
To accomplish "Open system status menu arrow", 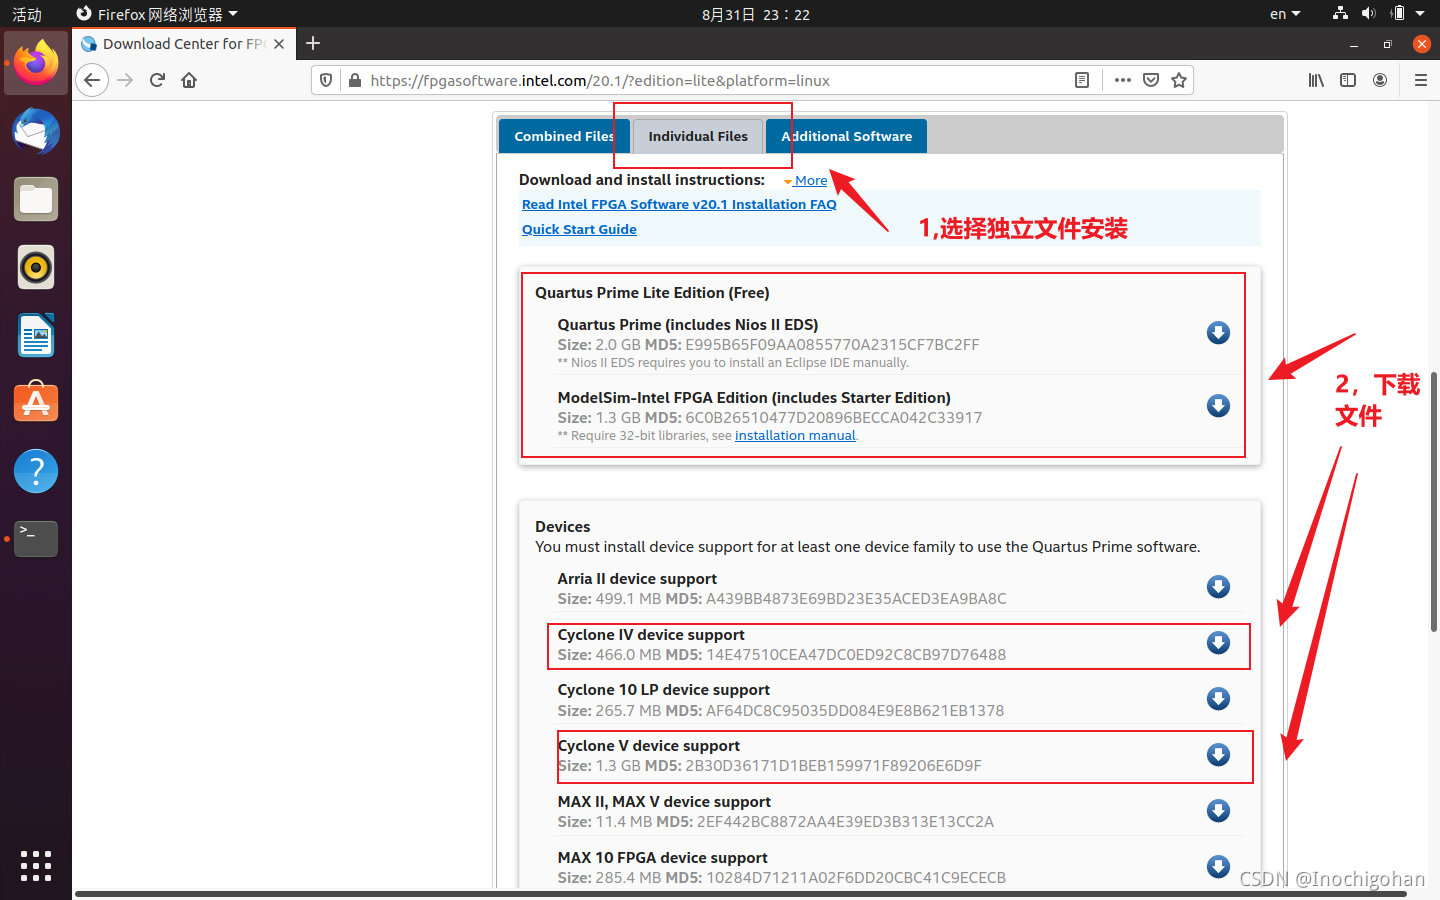I will click(x=1420, y=14).
